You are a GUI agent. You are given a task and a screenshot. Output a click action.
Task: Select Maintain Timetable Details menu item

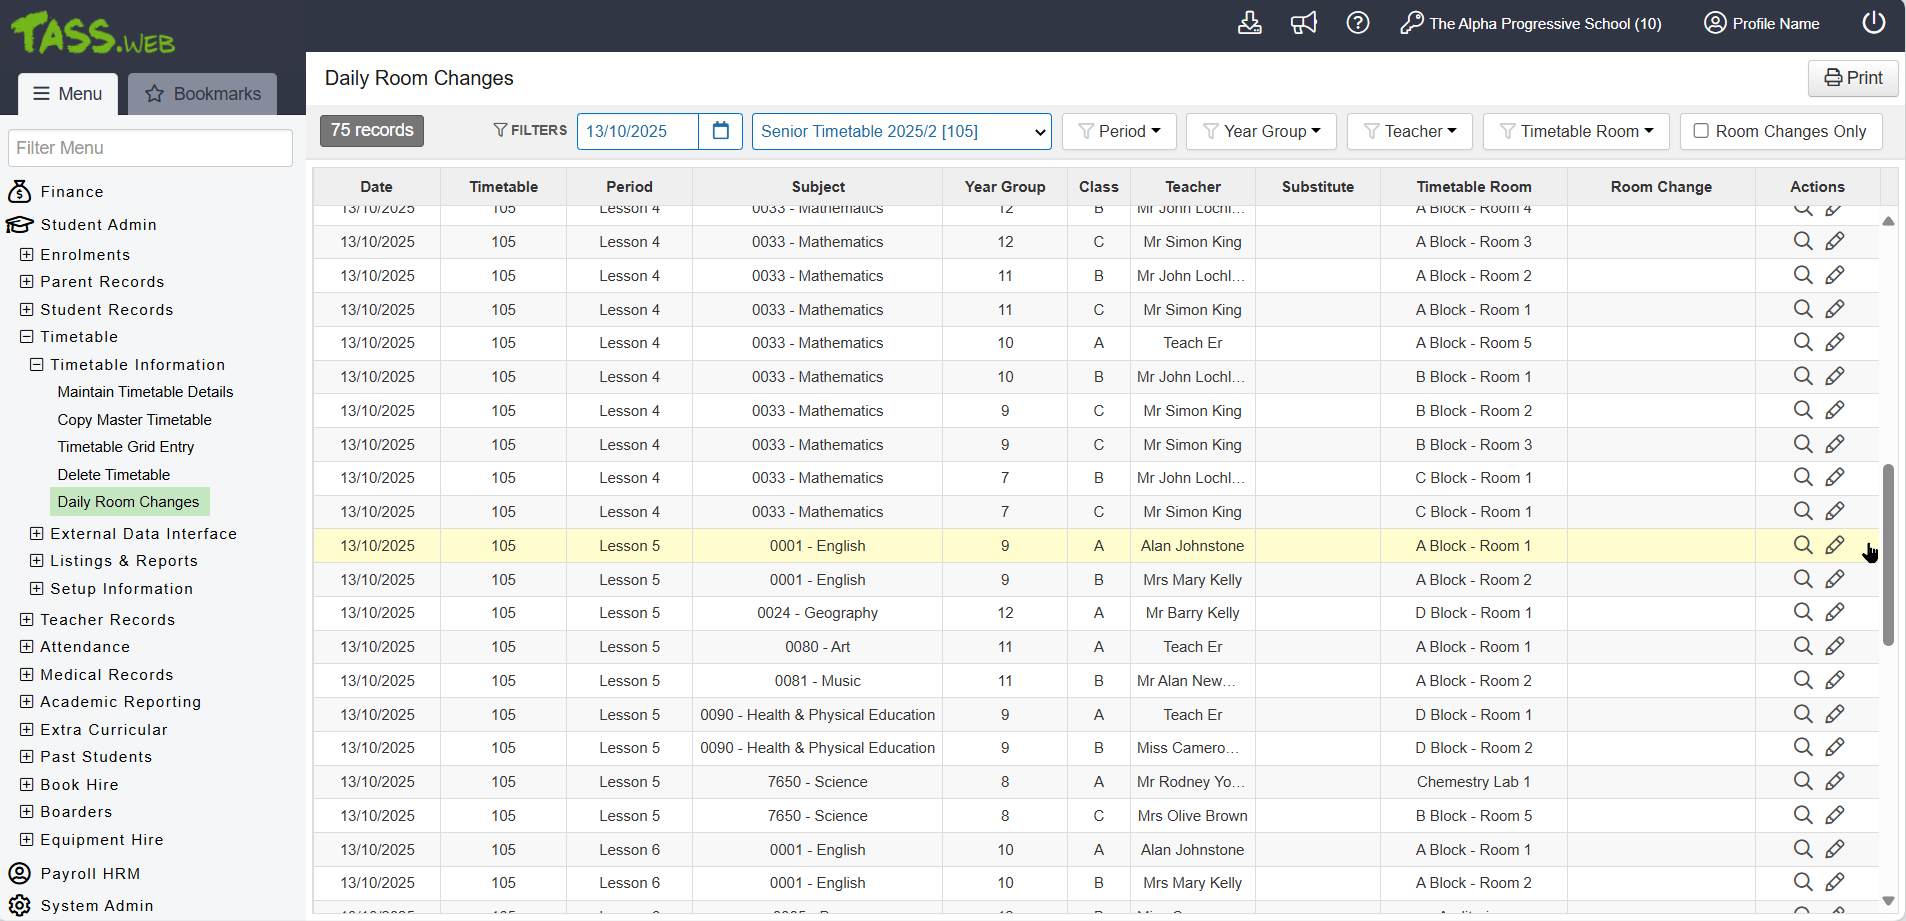coord(145,392)
